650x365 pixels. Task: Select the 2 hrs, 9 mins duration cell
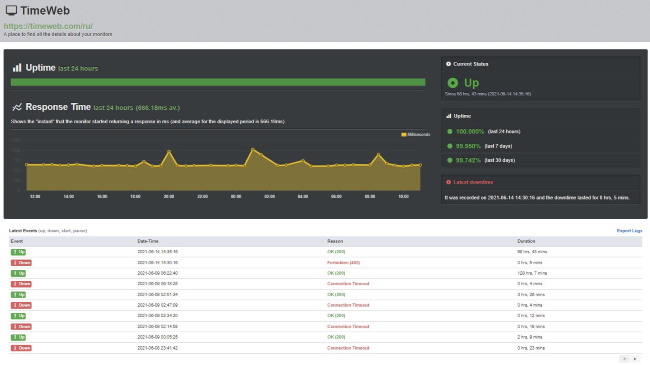click(x=529, y=337)
